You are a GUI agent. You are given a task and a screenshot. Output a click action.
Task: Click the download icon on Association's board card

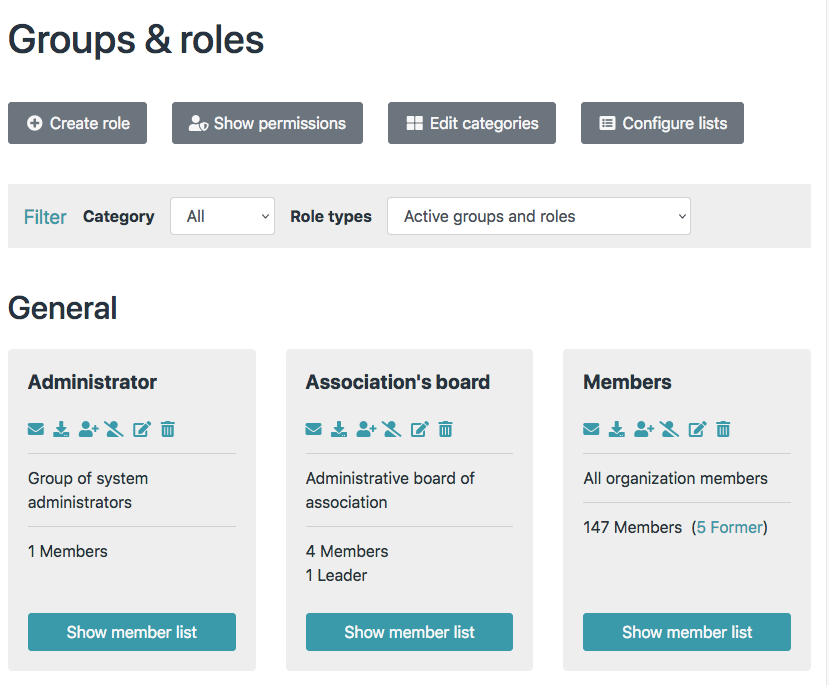(339, 429)
